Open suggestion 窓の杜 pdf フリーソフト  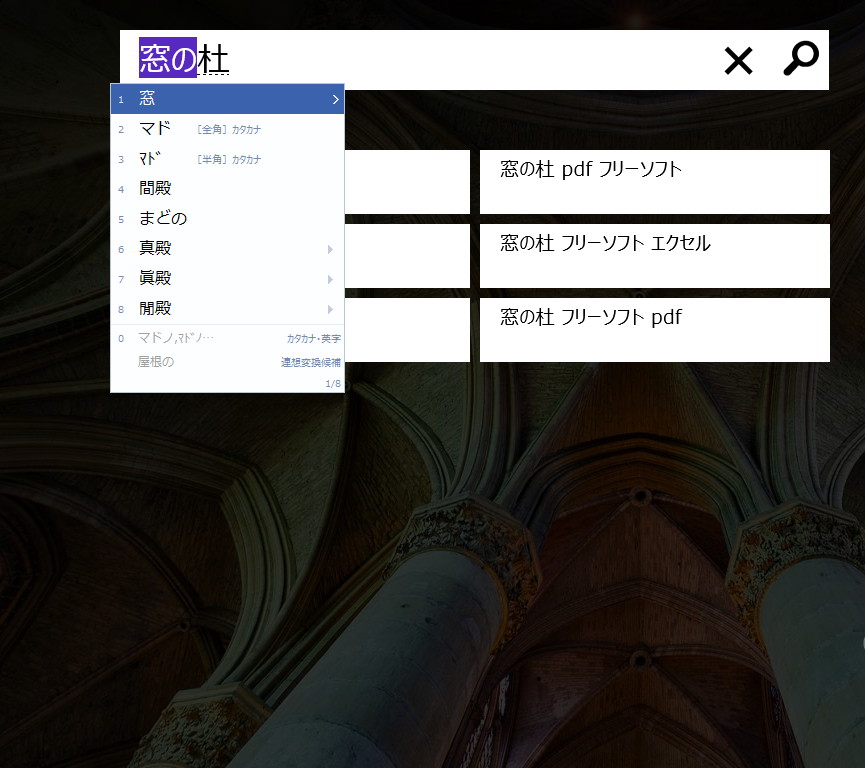[x=654, y=182]
